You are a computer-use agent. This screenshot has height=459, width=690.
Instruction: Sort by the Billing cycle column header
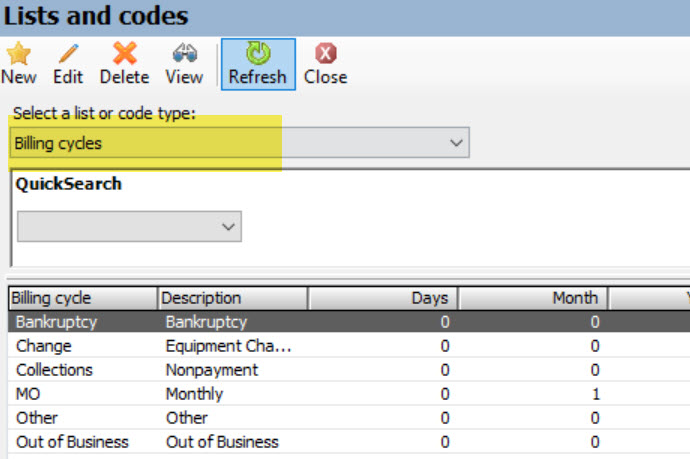pos(82,298)
